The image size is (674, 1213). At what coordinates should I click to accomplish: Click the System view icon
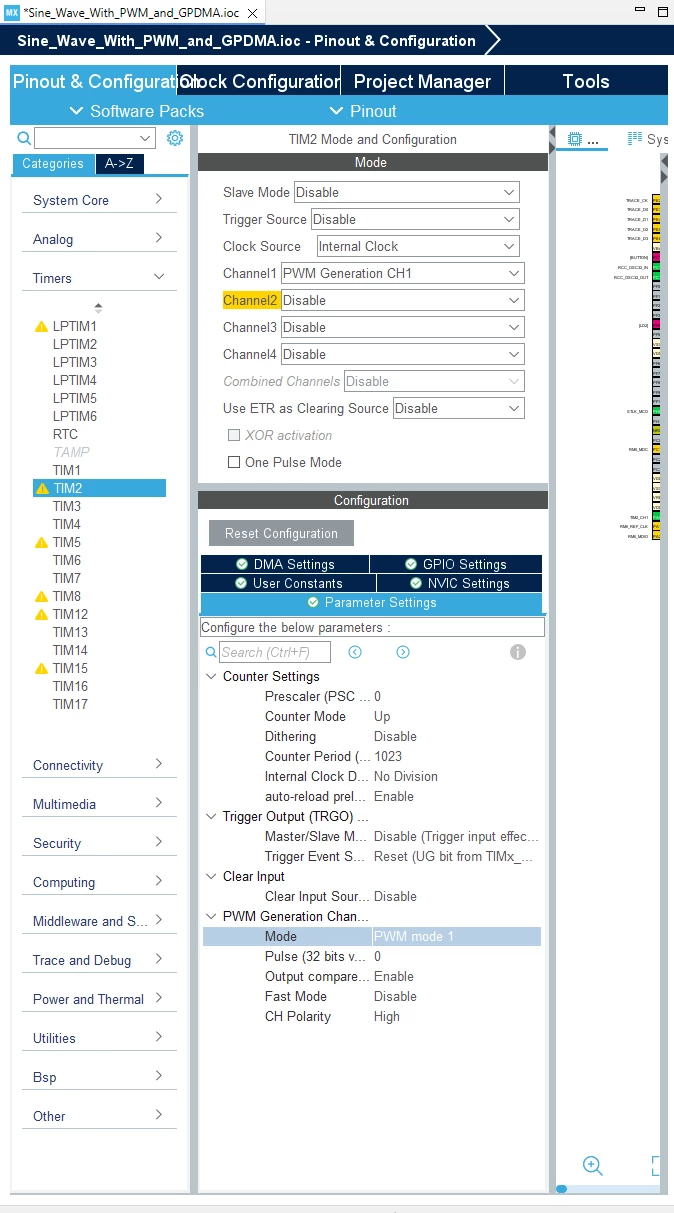pos(635,139)
